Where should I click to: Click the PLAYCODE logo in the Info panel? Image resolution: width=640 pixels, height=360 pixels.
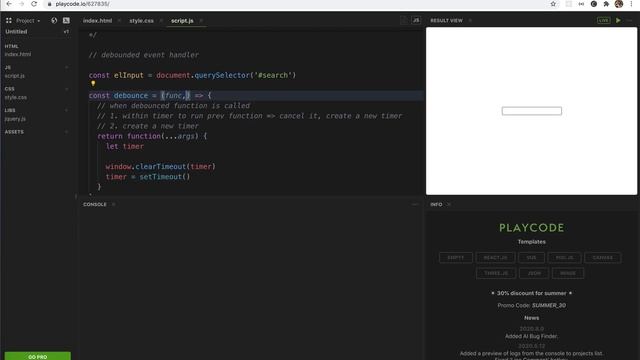point(531,228)
